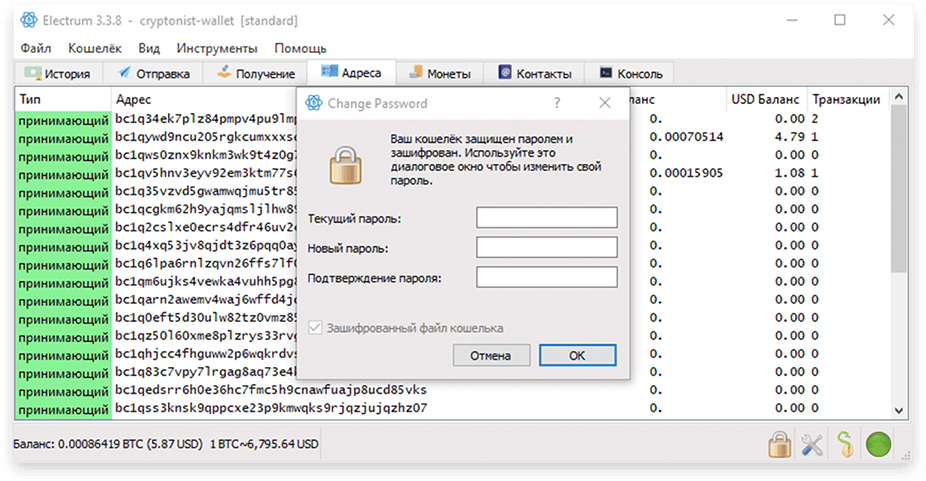The width and height of the screenshot is (926, 481).
Task: Select the Адреса tab
Action: pos(351,72)
